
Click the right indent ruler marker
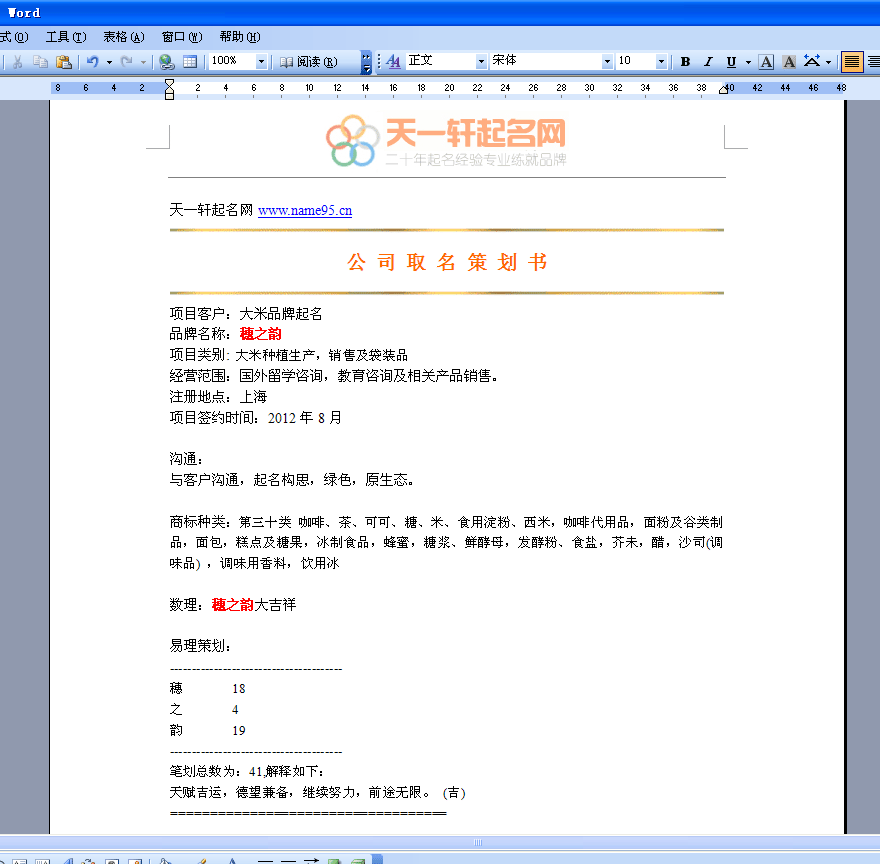point(723,89)
